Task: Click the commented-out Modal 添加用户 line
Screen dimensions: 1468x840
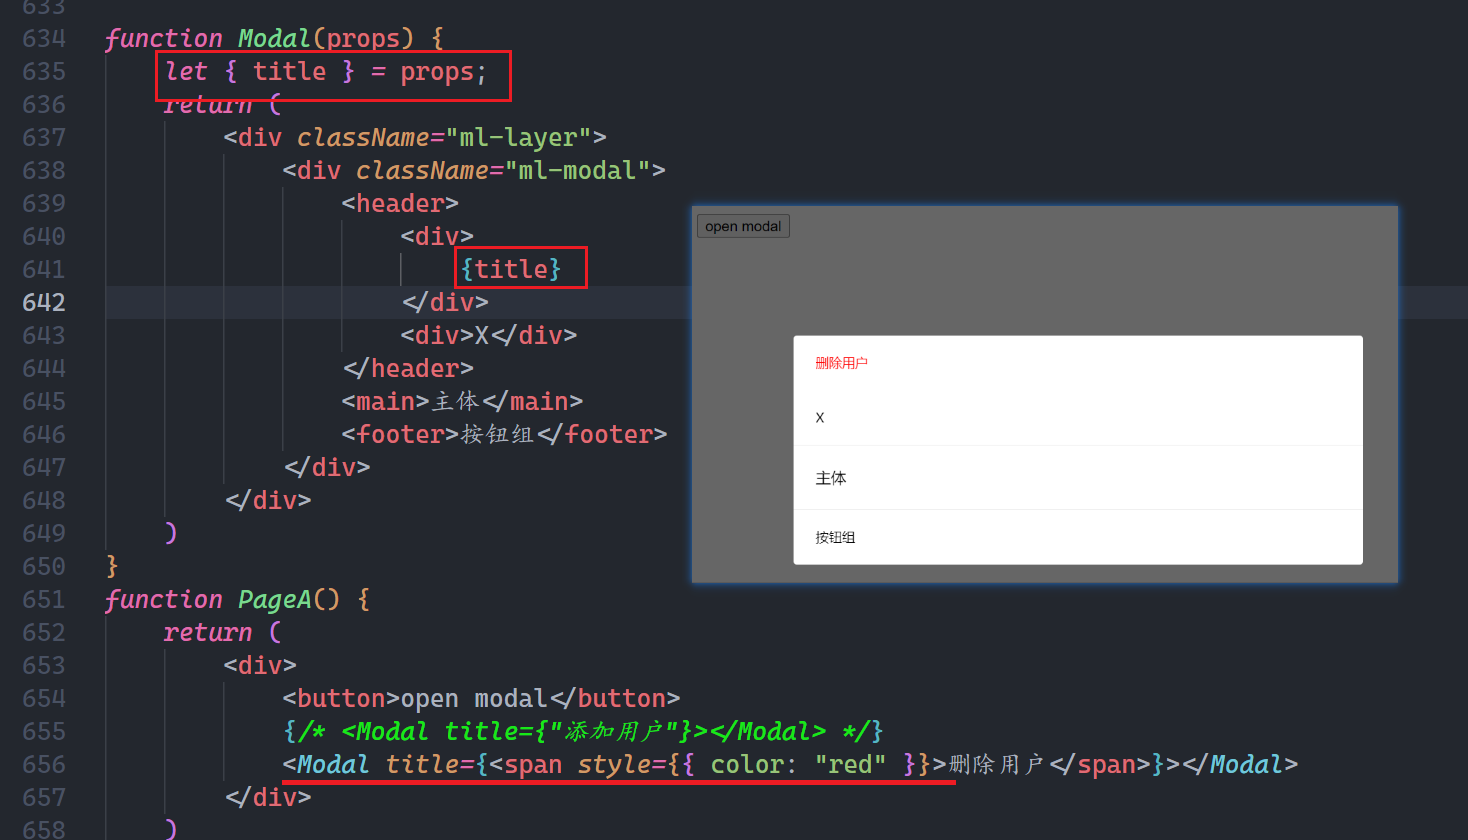Action: 583,731
